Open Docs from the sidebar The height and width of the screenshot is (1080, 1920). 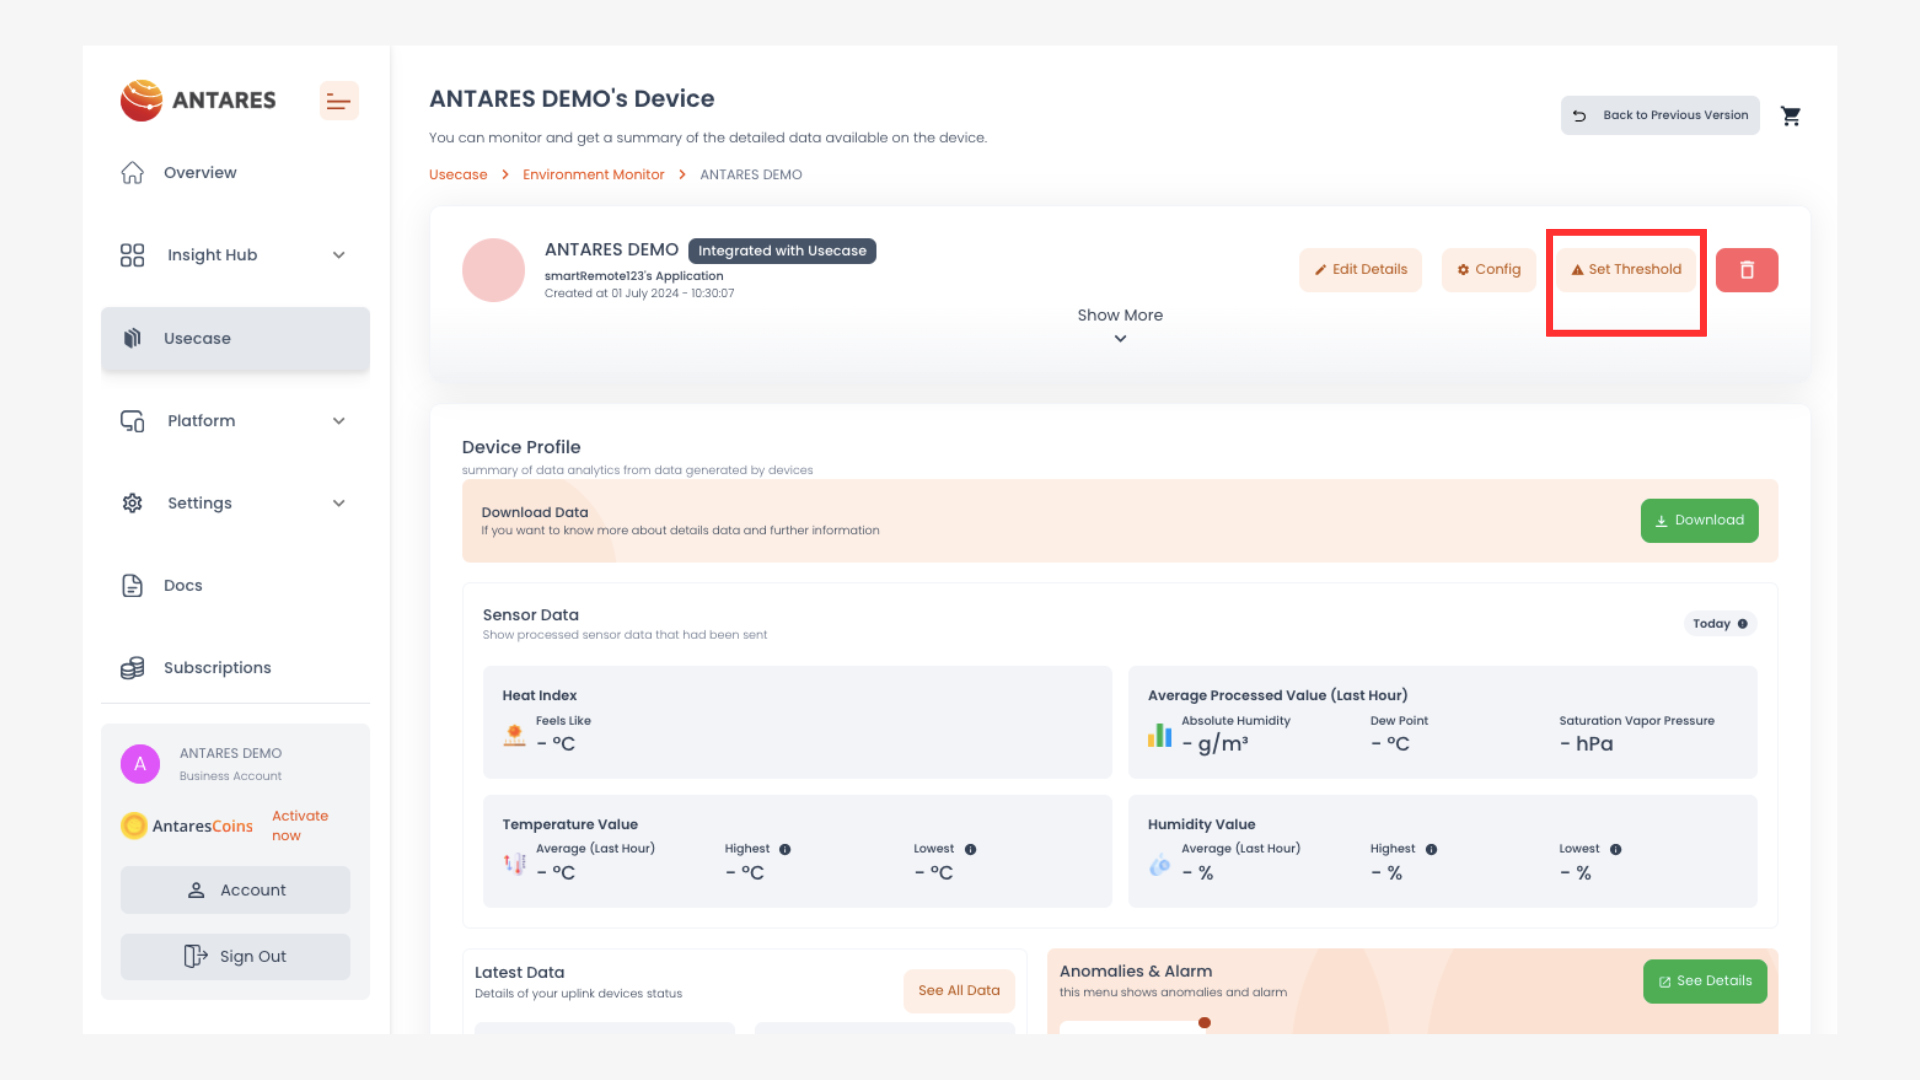183,586
